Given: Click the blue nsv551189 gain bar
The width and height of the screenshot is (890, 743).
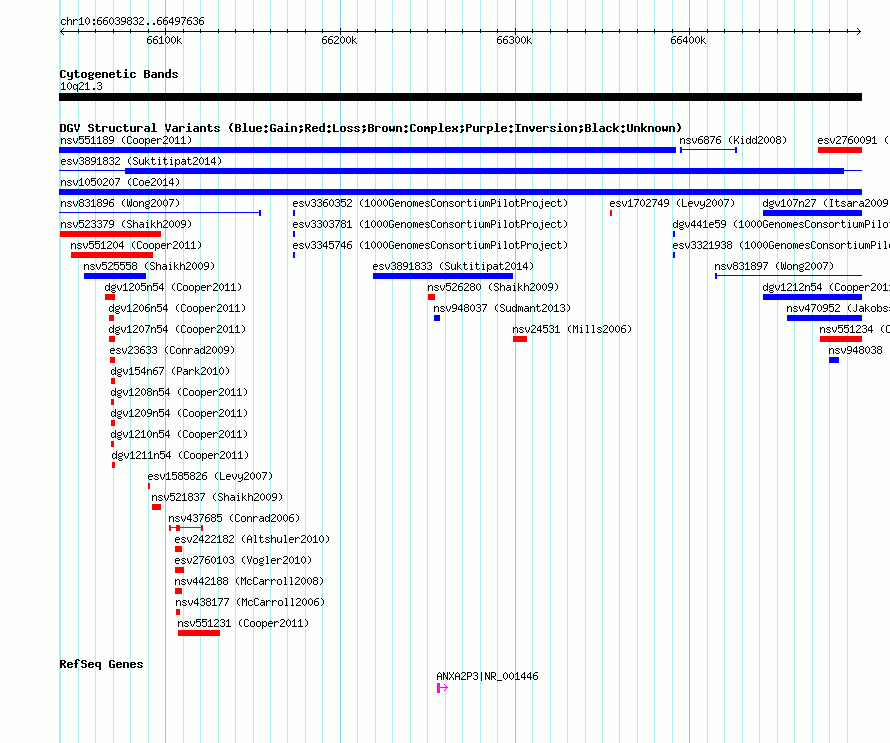Looking at the screenshot, I should [368, 150].
